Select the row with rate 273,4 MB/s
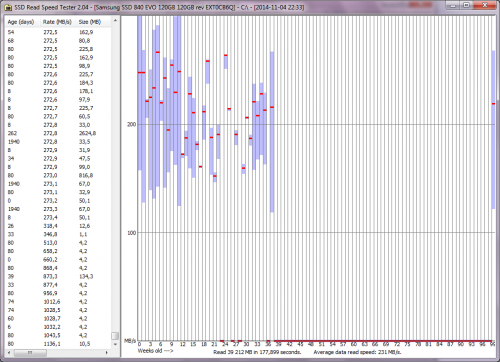Image resolution: width=500 pixels, height=362 pixels. (x=58, y=218)
